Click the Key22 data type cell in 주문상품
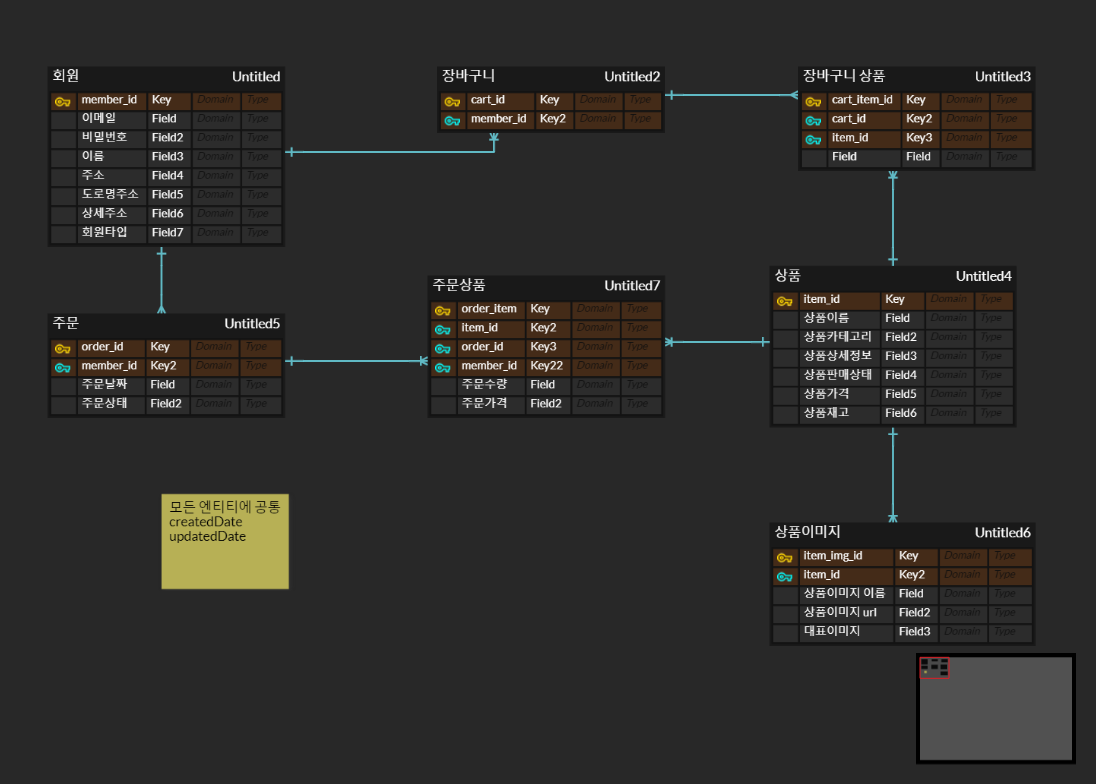 click(547, 365)
